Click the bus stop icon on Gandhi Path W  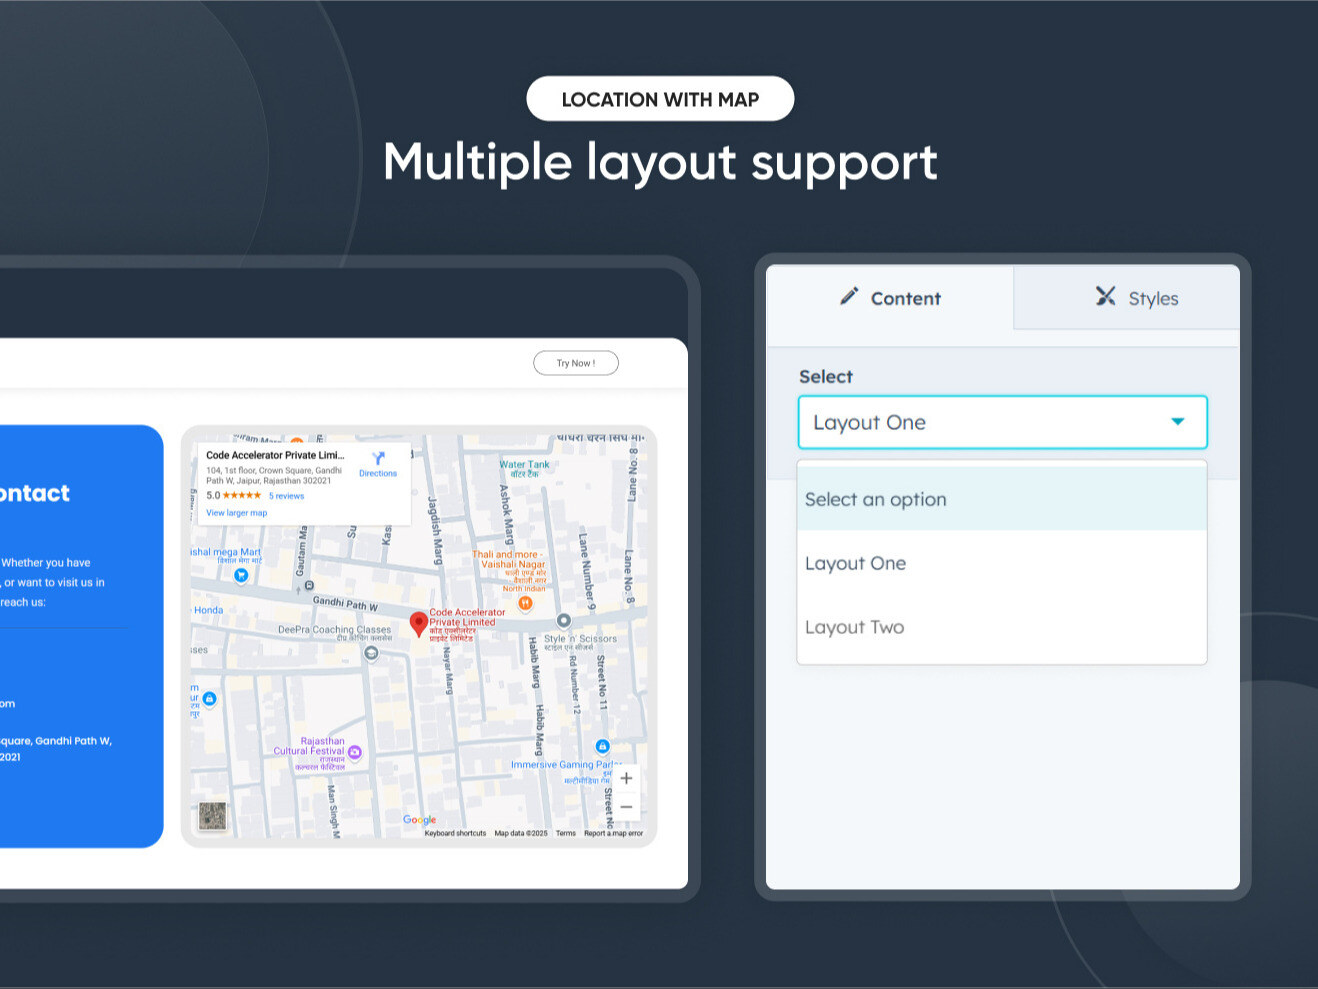coord(308,587)
